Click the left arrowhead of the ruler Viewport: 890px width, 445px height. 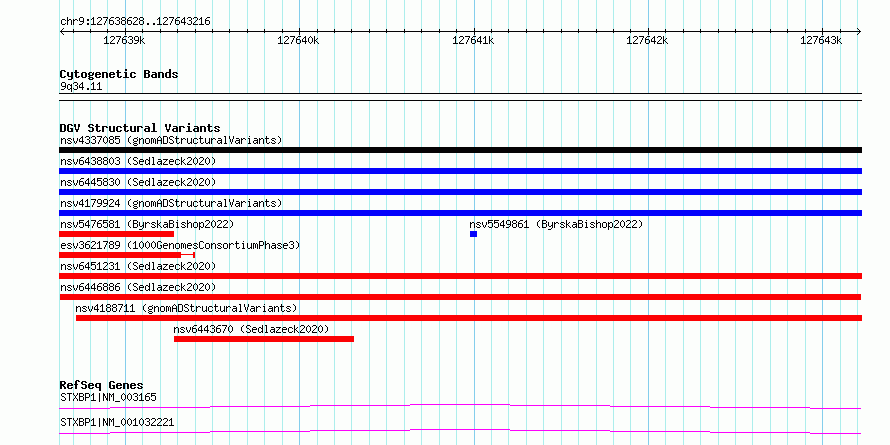[x=62, y=31]
